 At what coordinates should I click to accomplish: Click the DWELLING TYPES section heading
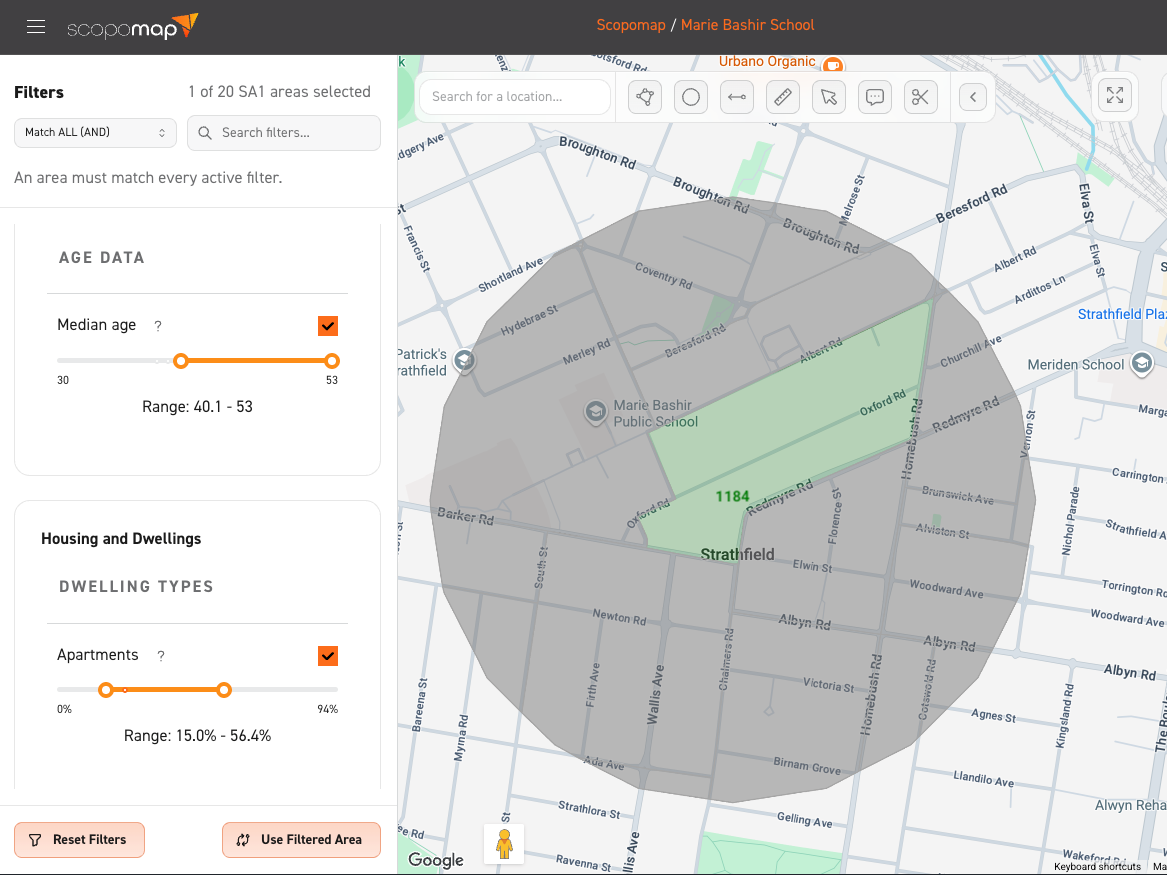136,587
